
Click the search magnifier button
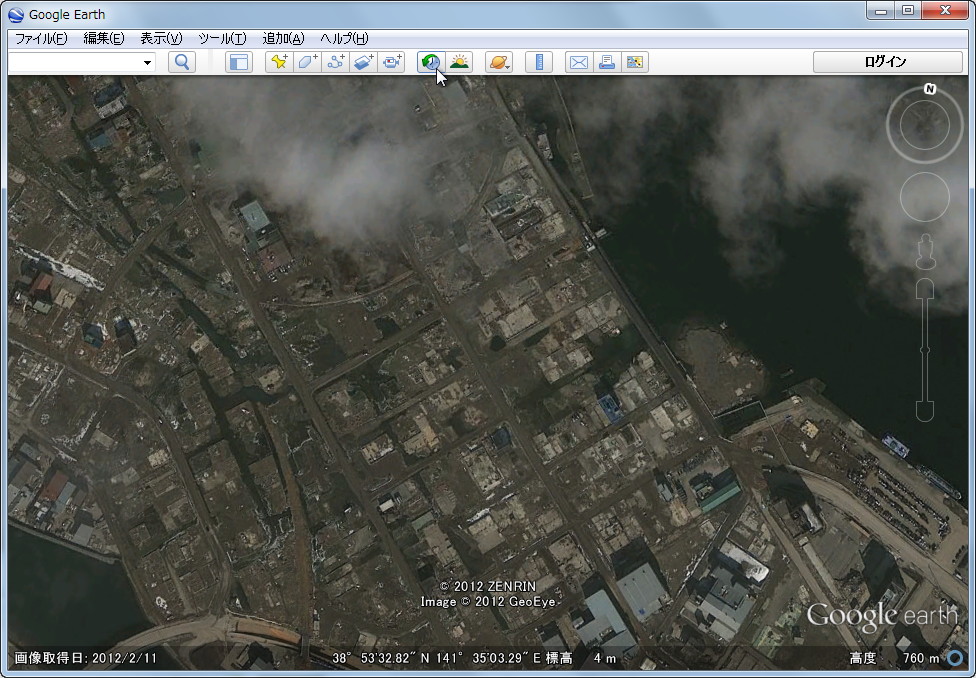(x=182, y=62)
